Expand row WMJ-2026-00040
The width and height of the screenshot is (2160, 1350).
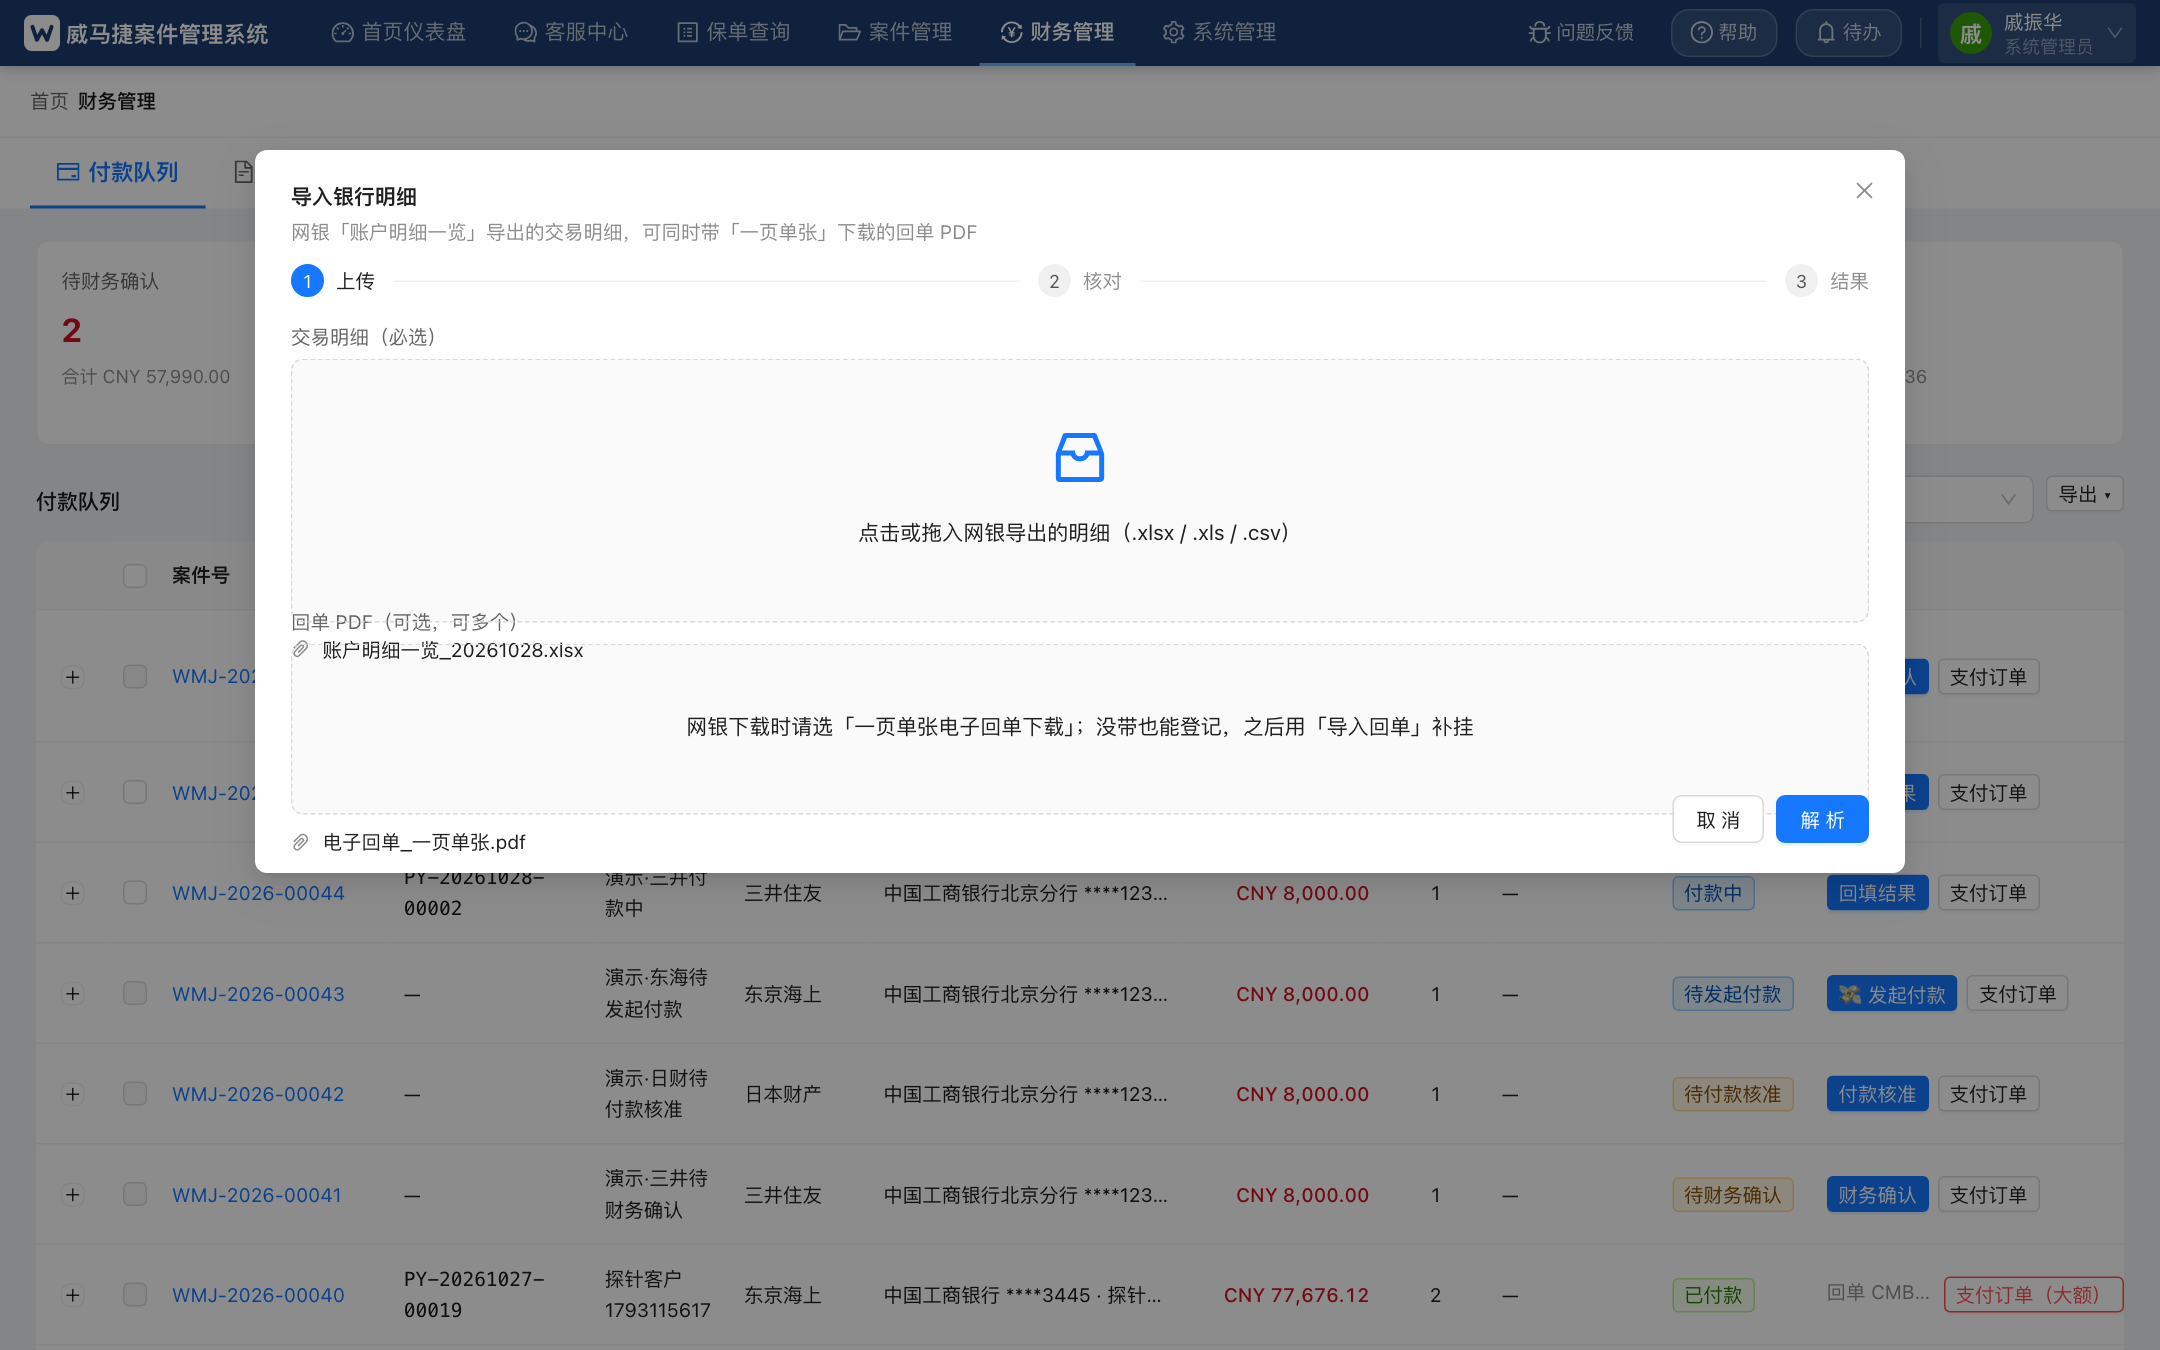pos(72,1295)
